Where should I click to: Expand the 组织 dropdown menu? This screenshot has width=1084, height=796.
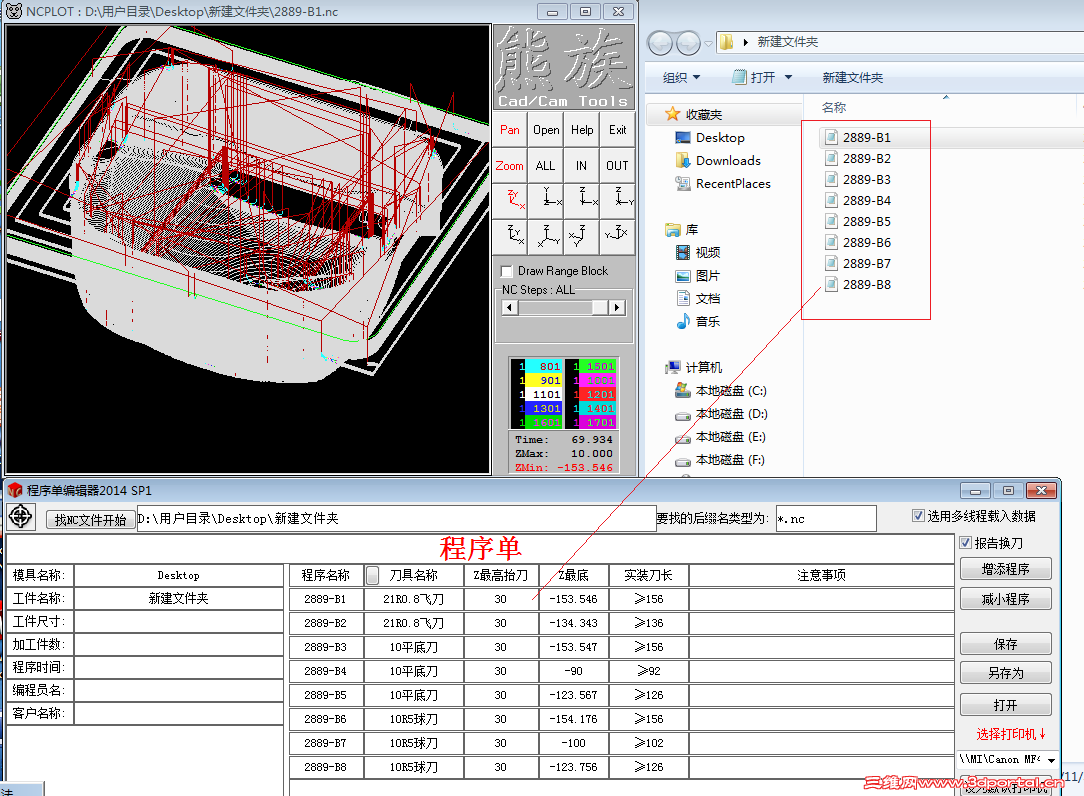681,77
